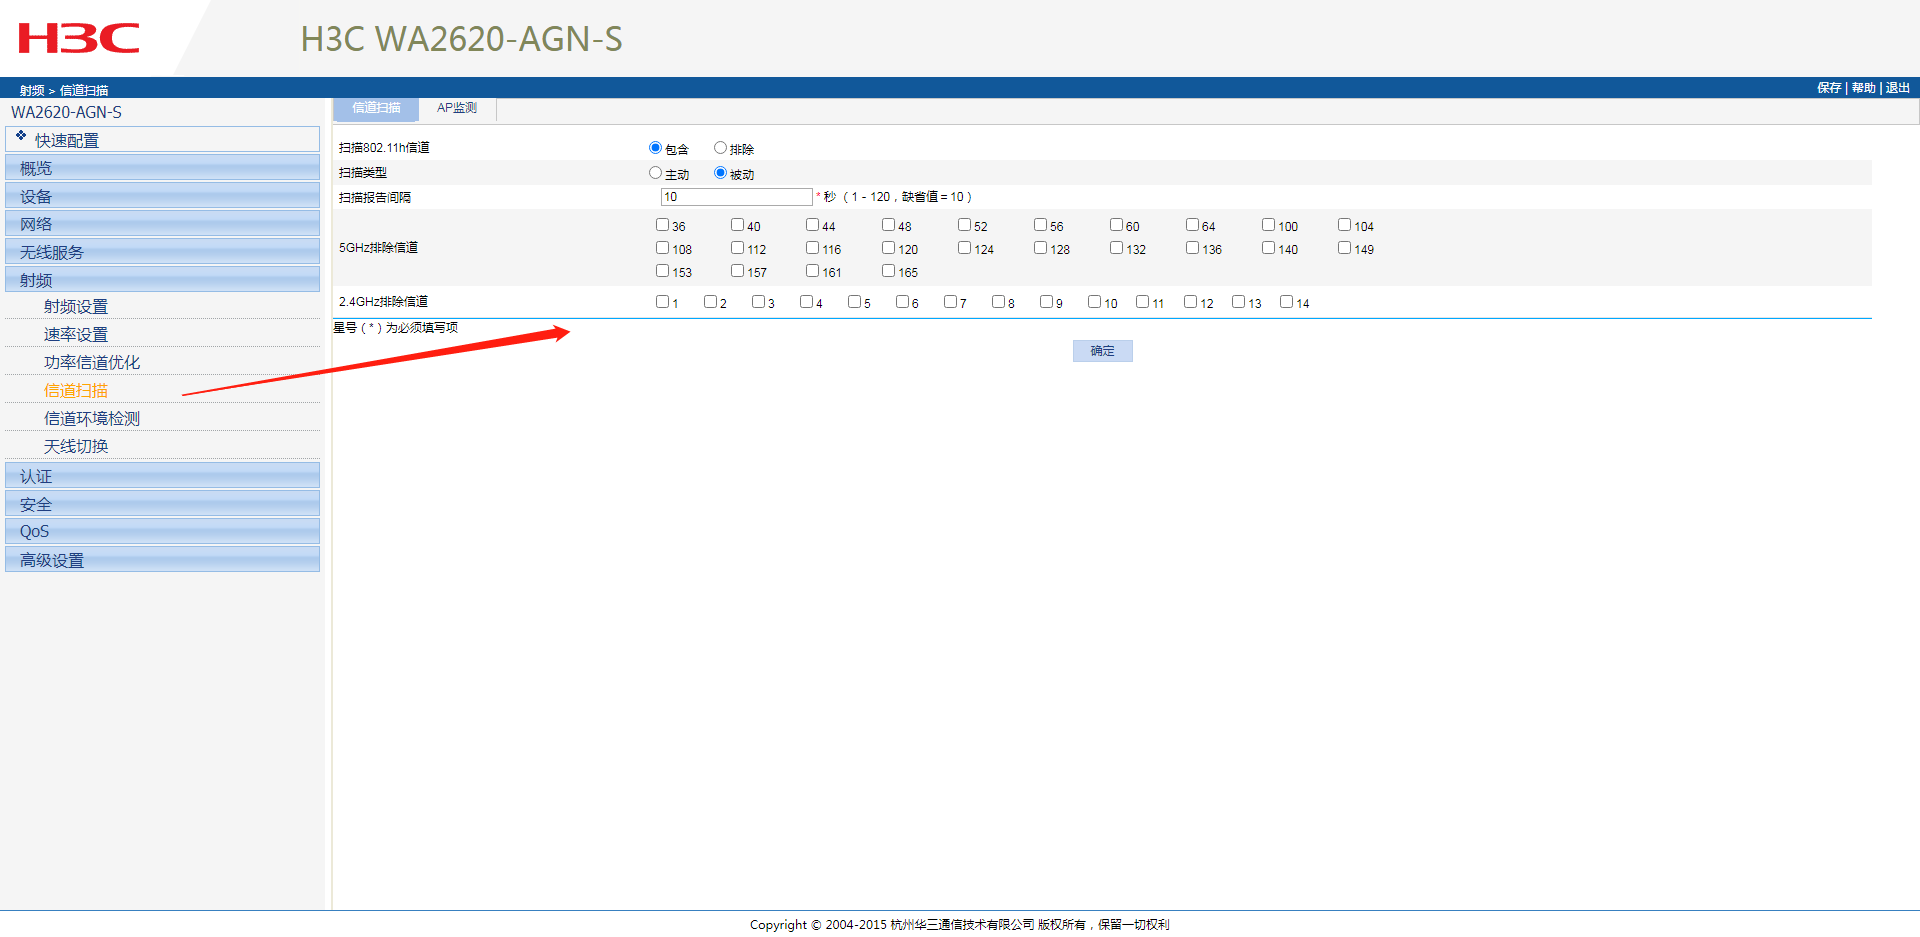Tick 5GHz channel 104 checkbox
The width and height of the screenshot is (1920, 937).
click(1344, 225)
